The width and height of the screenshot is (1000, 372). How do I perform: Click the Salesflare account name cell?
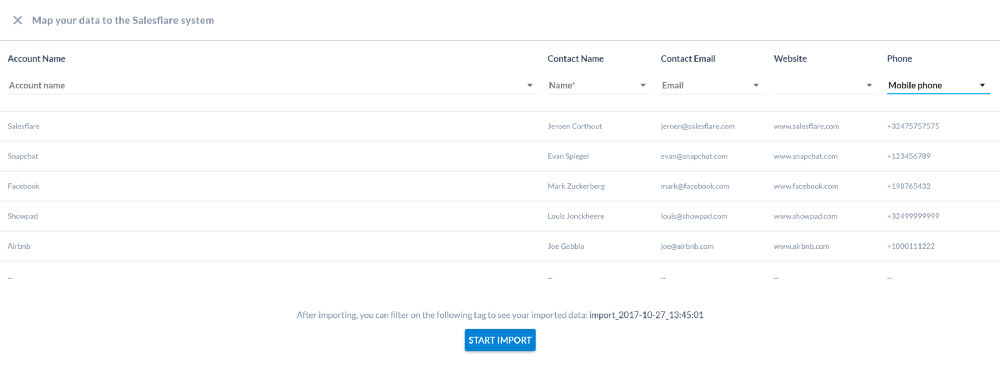(x=24, y=126)
